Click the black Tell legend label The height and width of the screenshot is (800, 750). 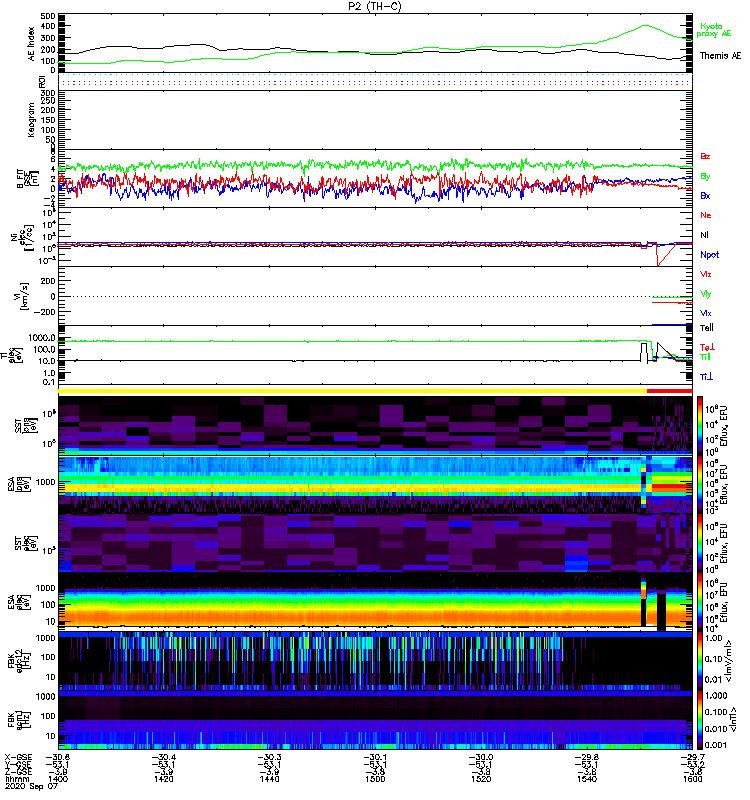[x=707, y=328]
